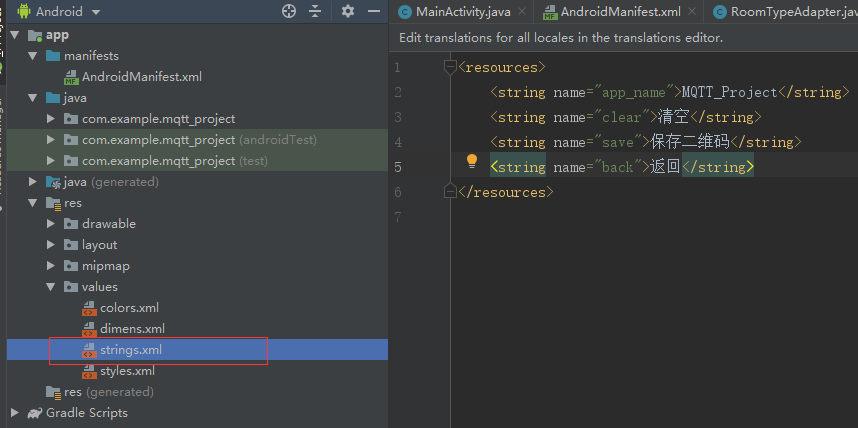Click line number 5 in the gutter
The width and height of the screenshot is (858, 428).
point(397,167)
